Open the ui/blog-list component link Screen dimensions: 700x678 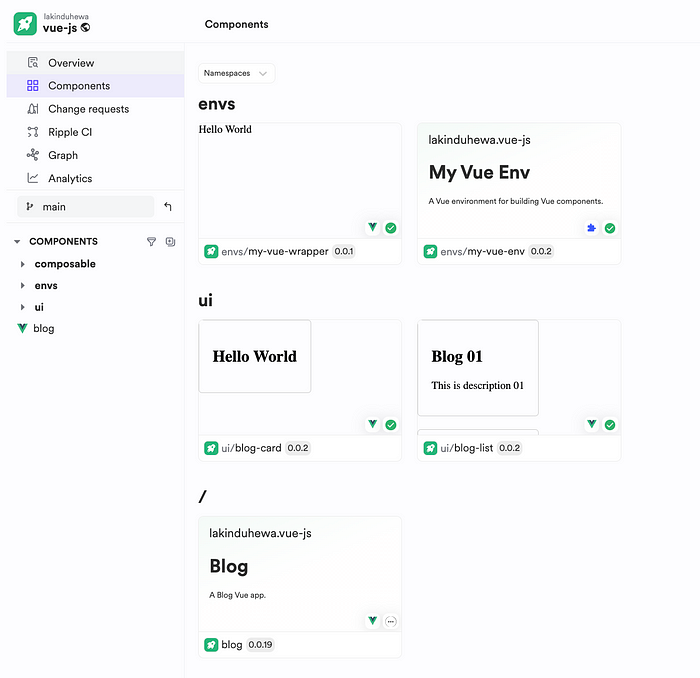tap(467, 448)
